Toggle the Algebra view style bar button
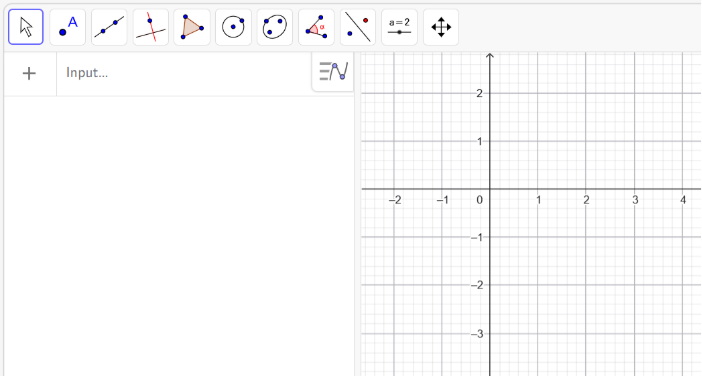The height and width of the screenshot is (376, 702). (333, 72)
